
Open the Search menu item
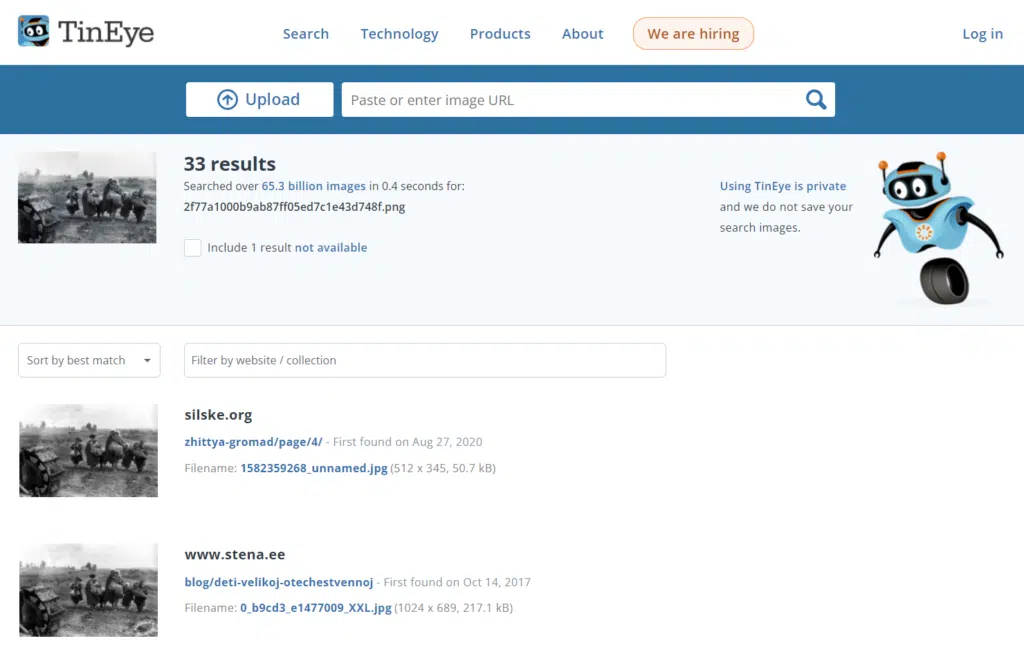pos(305,34)
